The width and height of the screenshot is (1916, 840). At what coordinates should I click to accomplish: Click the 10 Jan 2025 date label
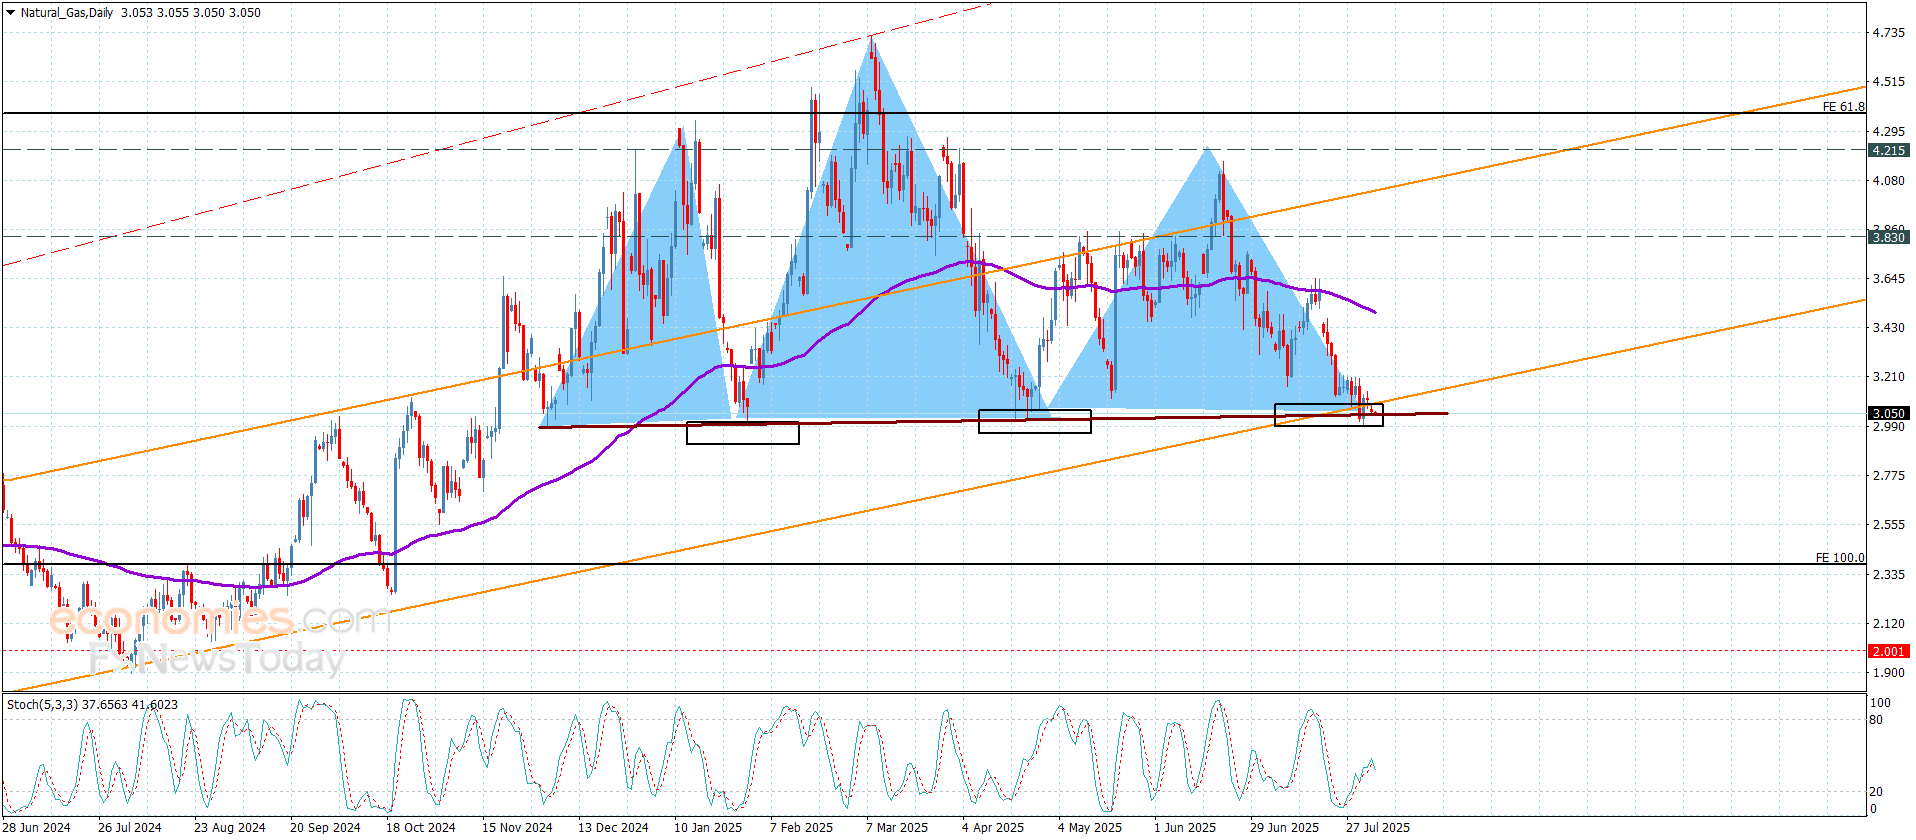(x=708, y=827)
